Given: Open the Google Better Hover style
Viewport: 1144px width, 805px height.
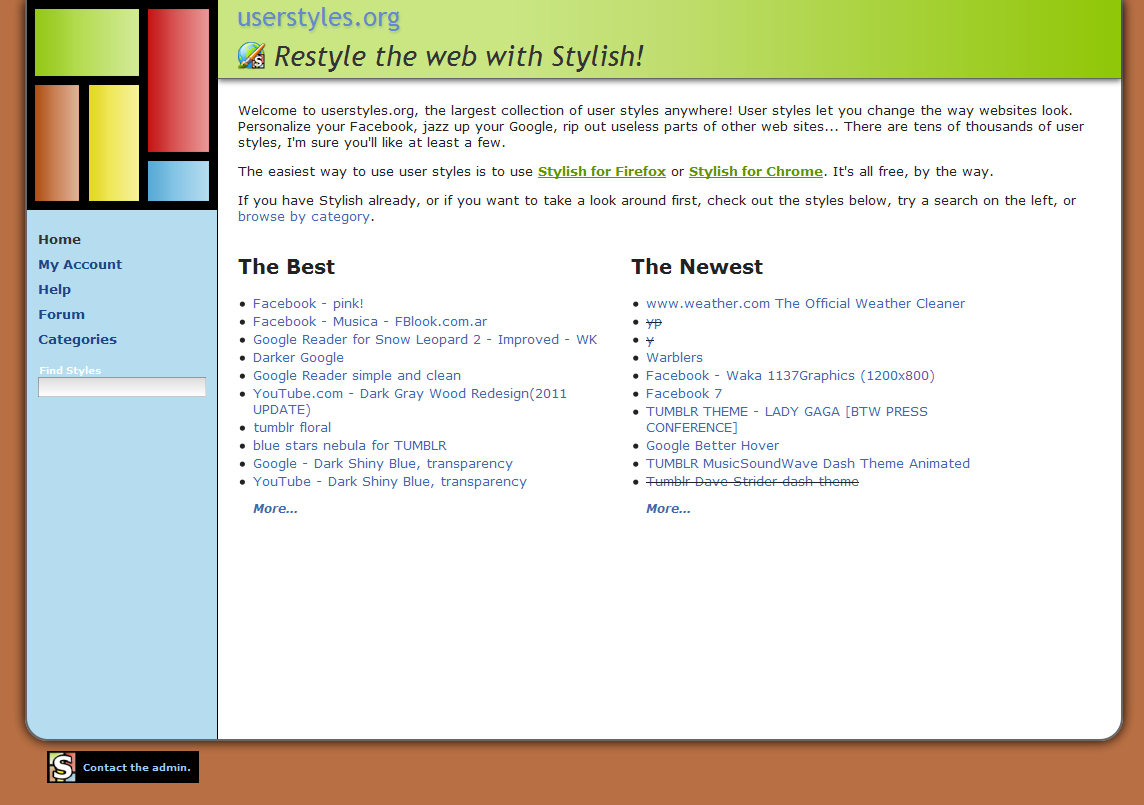Looking at the screenshot, I should (712, 446).
